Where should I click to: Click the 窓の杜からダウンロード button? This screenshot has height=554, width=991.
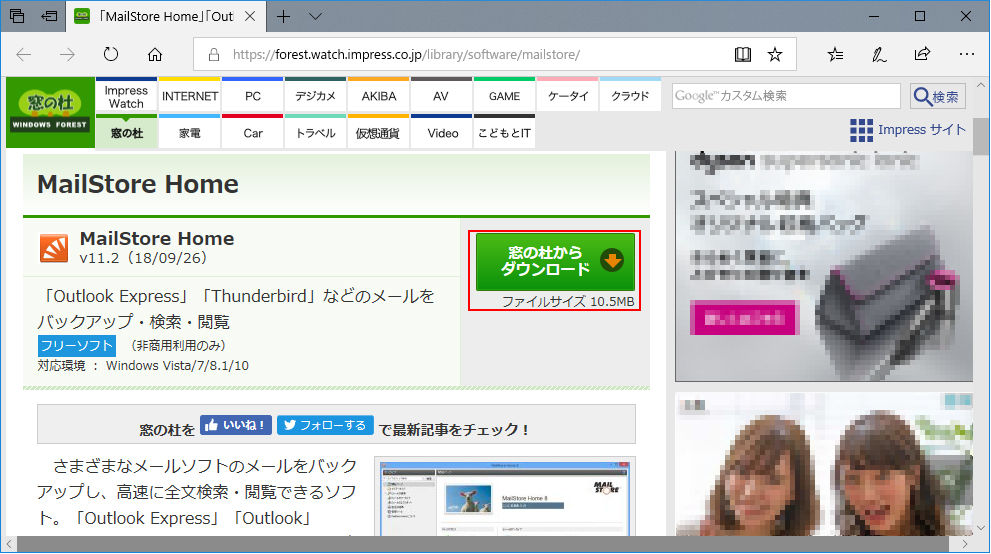pos(555,261)
